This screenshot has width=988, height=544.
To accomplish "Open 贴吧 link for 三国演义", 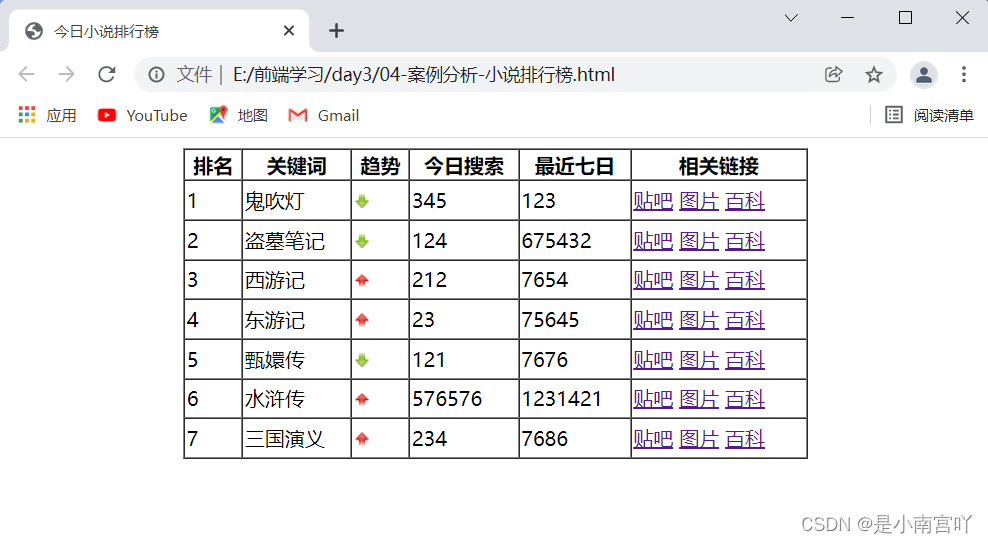I will [653, 439].
